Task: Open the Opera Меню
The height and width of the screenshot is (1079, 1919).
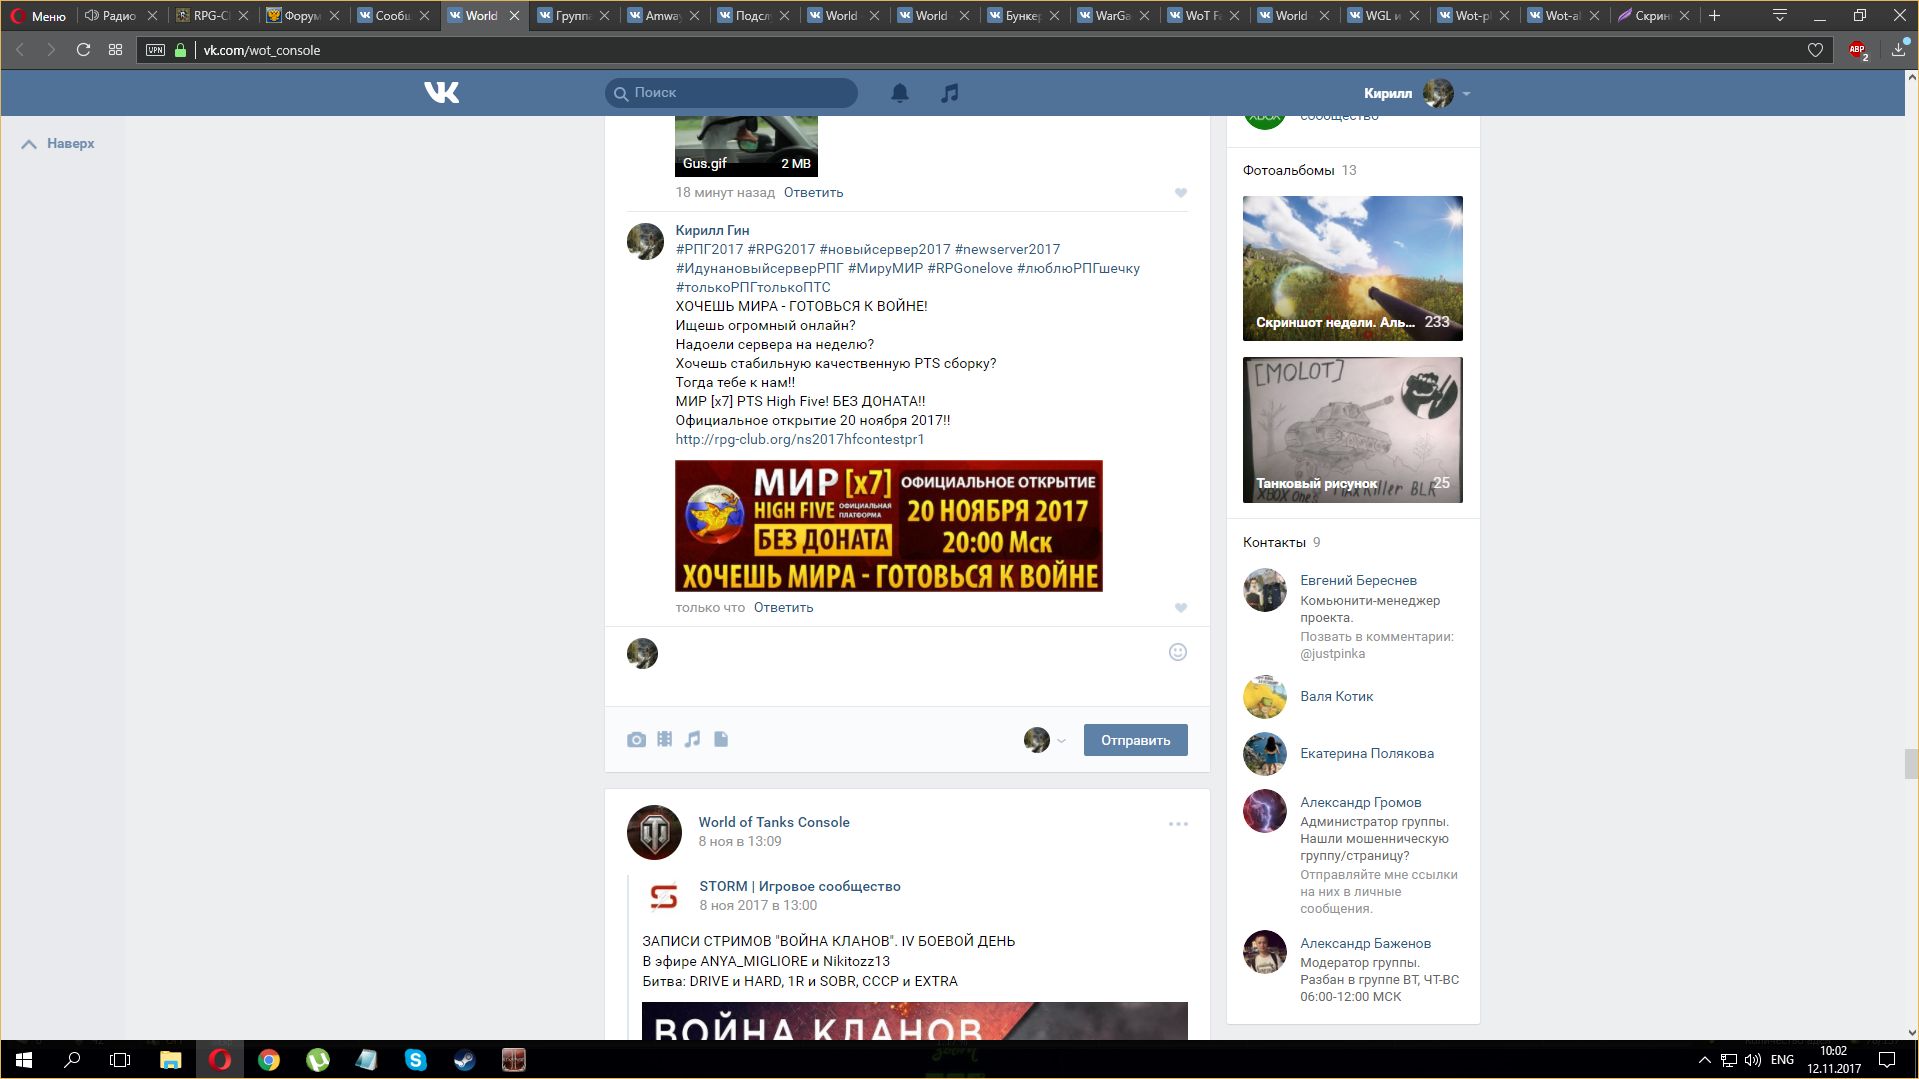Action: [x=38, y=15]
